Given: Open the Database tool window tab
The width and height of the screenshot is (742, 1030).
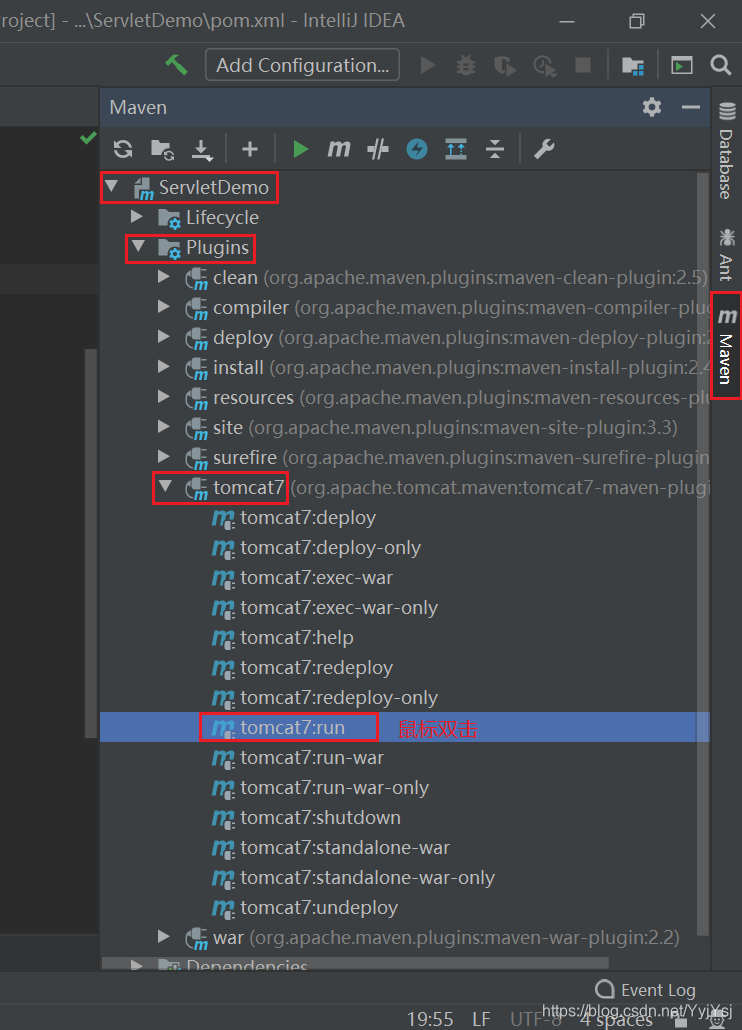Looking at the screenshot, I should click(726, 151).
